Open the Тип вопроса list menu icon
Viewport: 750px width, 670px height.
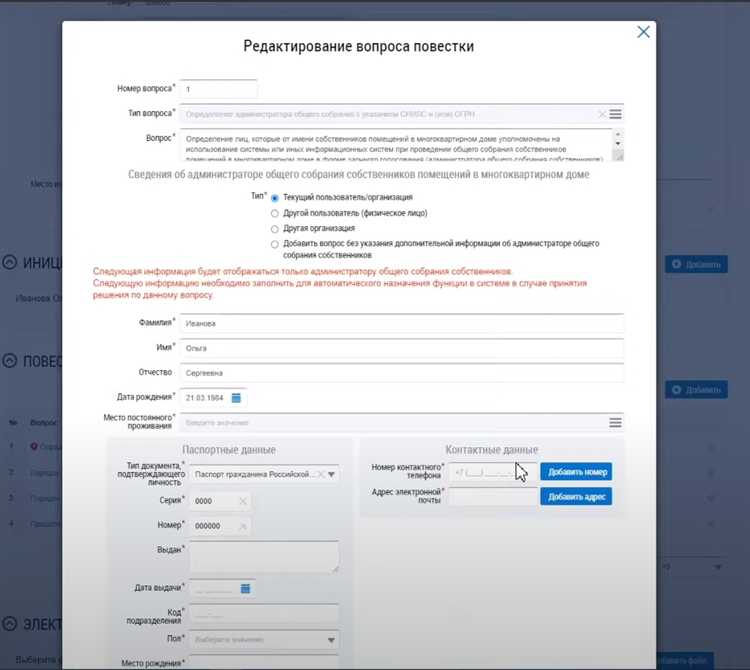(616, 114)
